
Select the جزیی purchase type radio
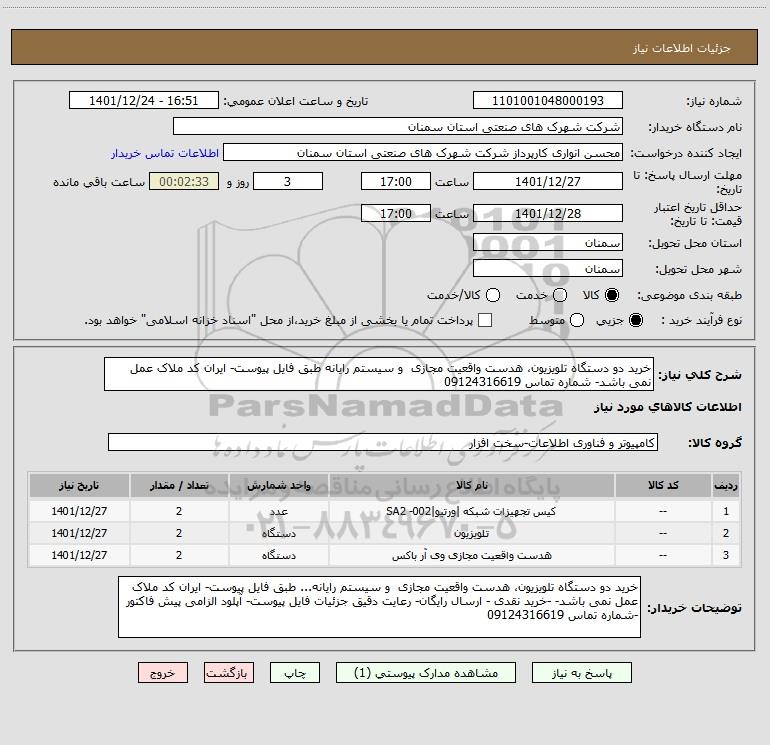[635, 320]
